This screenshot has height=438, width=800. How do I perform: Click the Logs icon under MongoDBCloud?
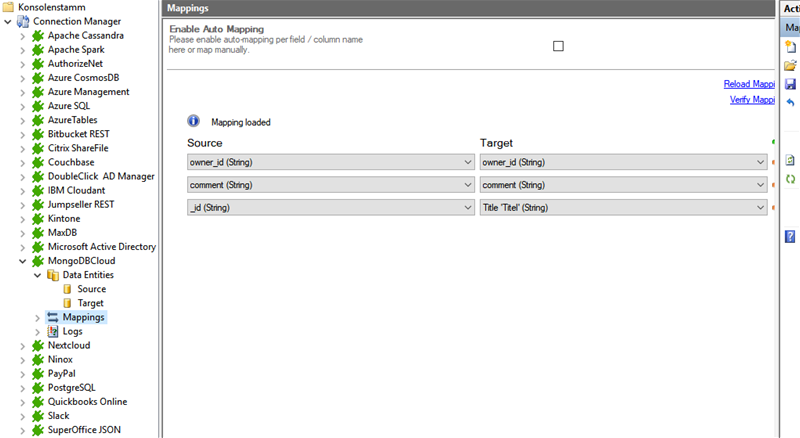click(x=54, y=331)
